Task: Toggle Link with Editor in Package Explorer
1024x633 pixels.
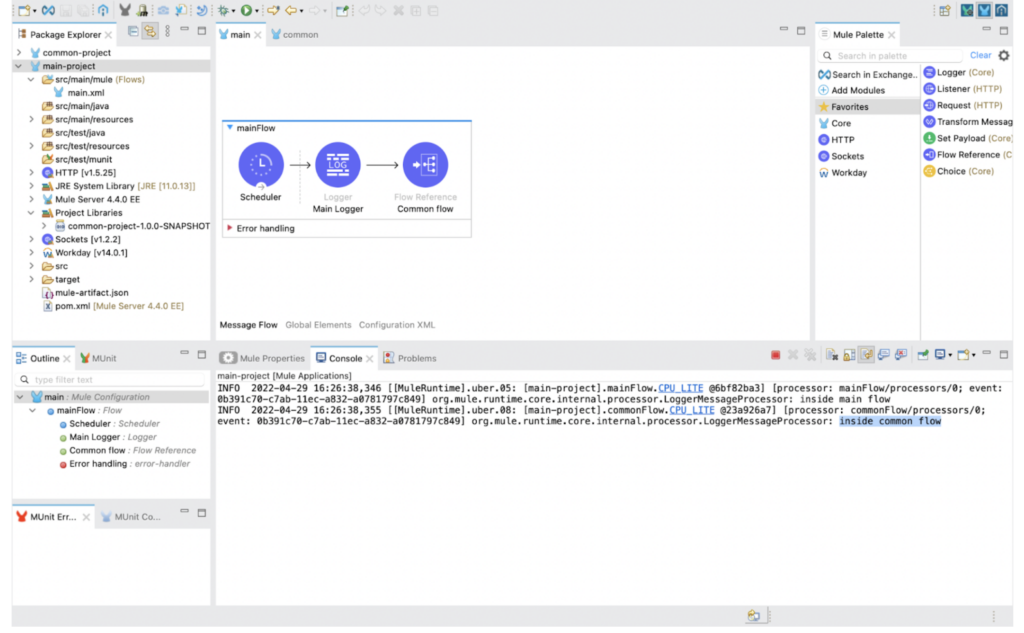Action: click(150, 33)
